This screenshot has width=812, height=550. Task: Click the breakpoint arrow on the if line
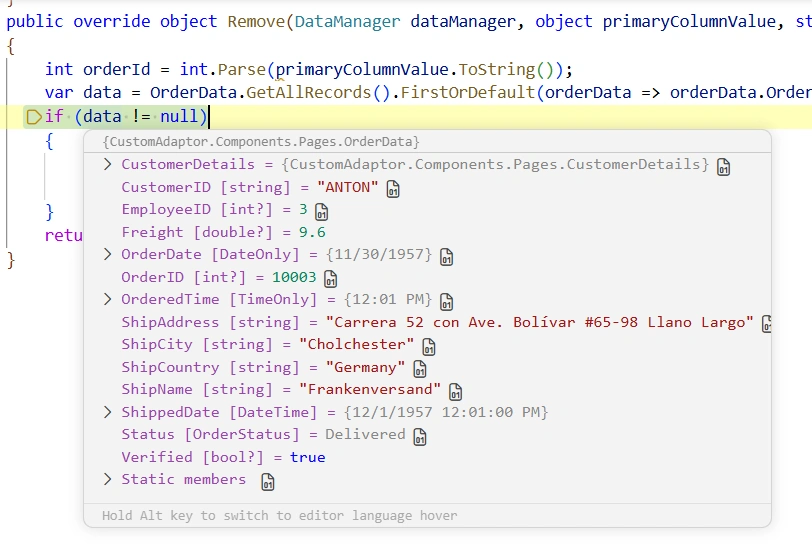(34, 117)
